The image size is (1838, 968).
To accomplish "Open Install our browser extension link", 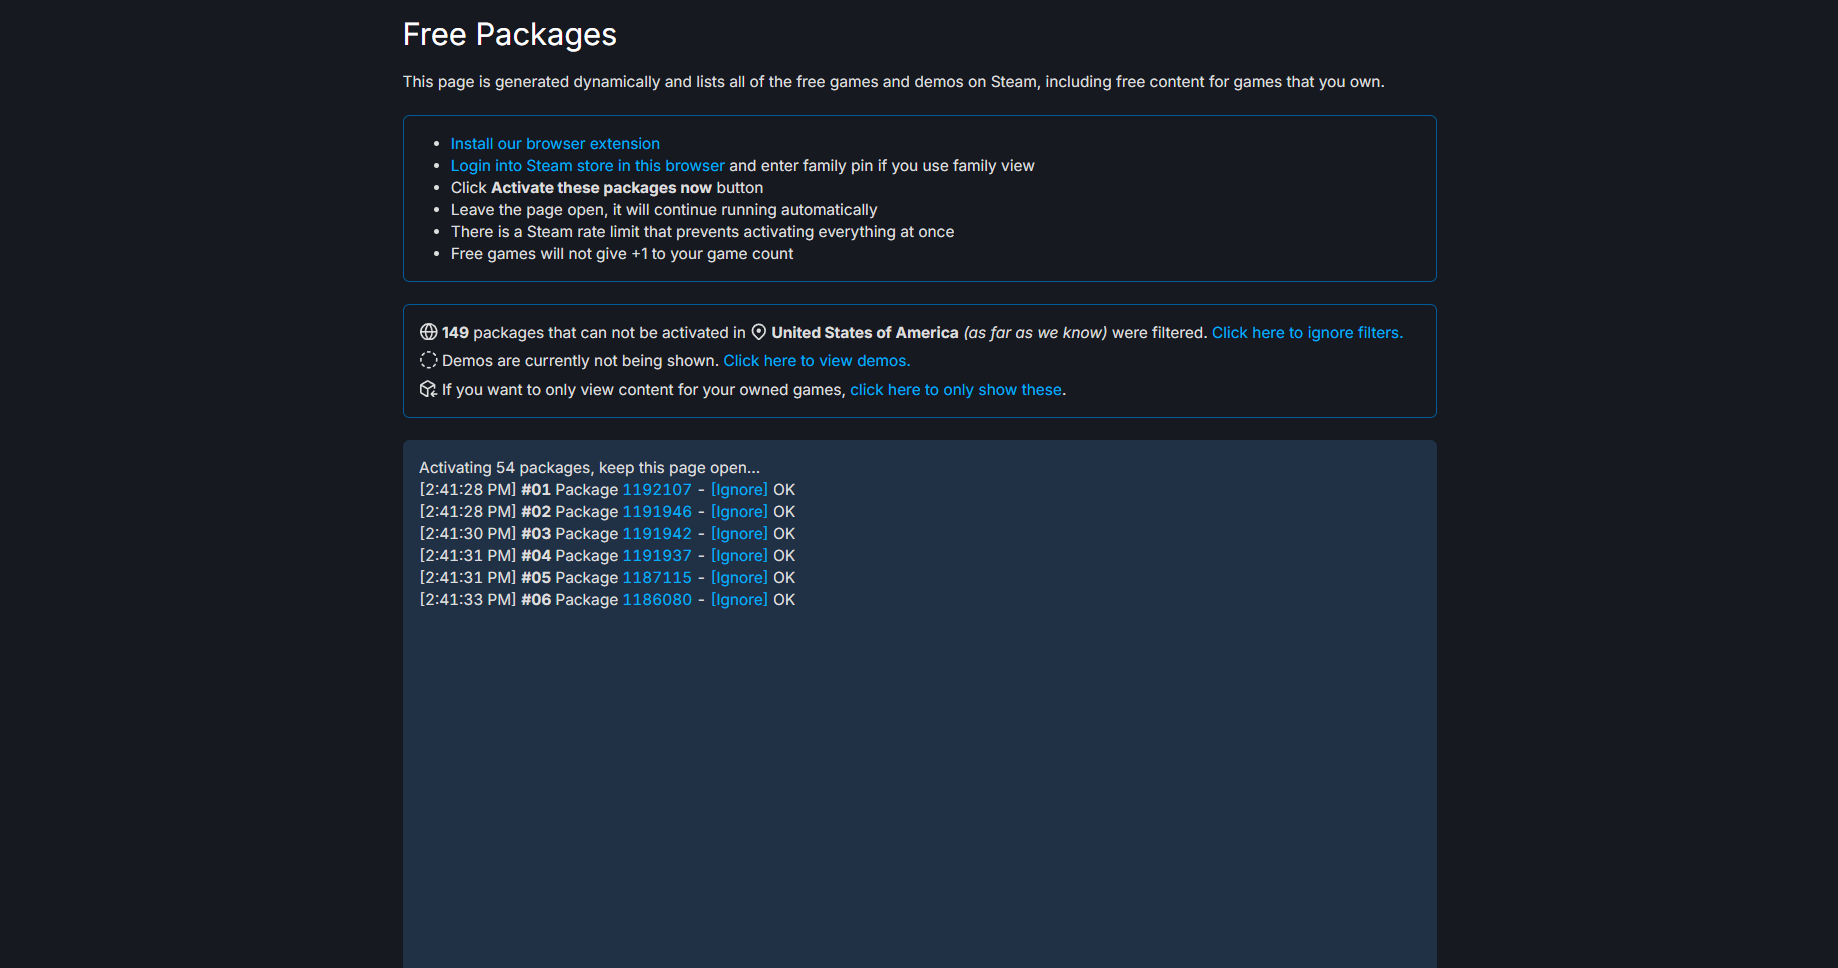I will (x=555, y=144).
